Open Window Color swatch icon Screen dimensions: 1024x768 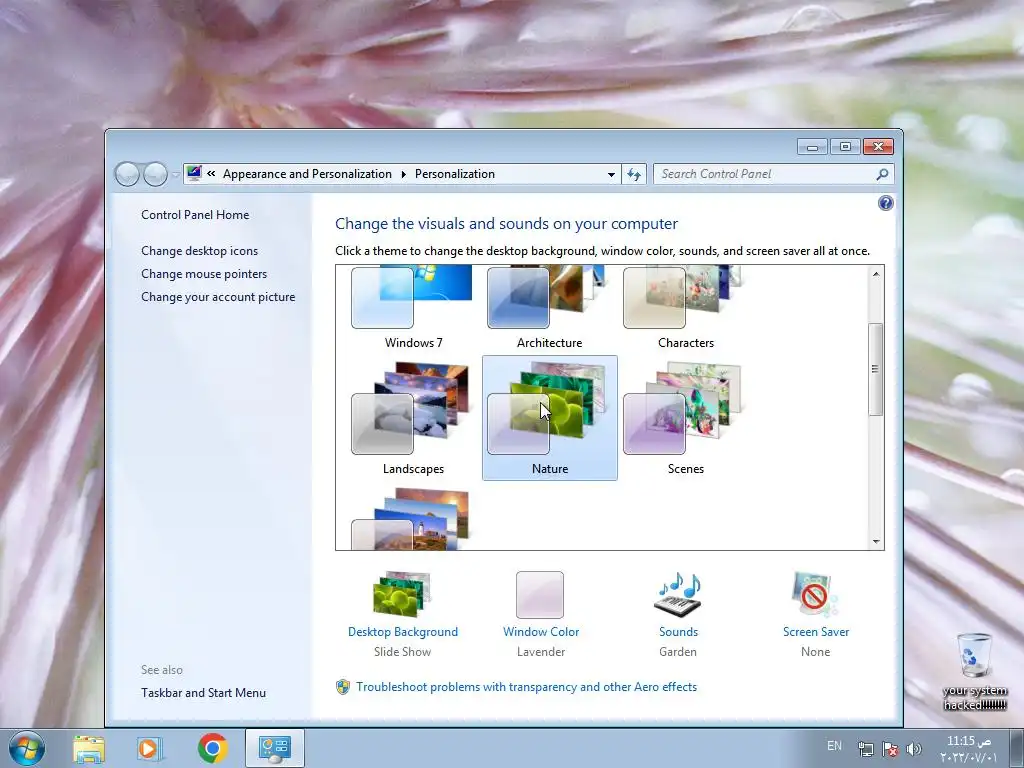(x=540, y=594)
